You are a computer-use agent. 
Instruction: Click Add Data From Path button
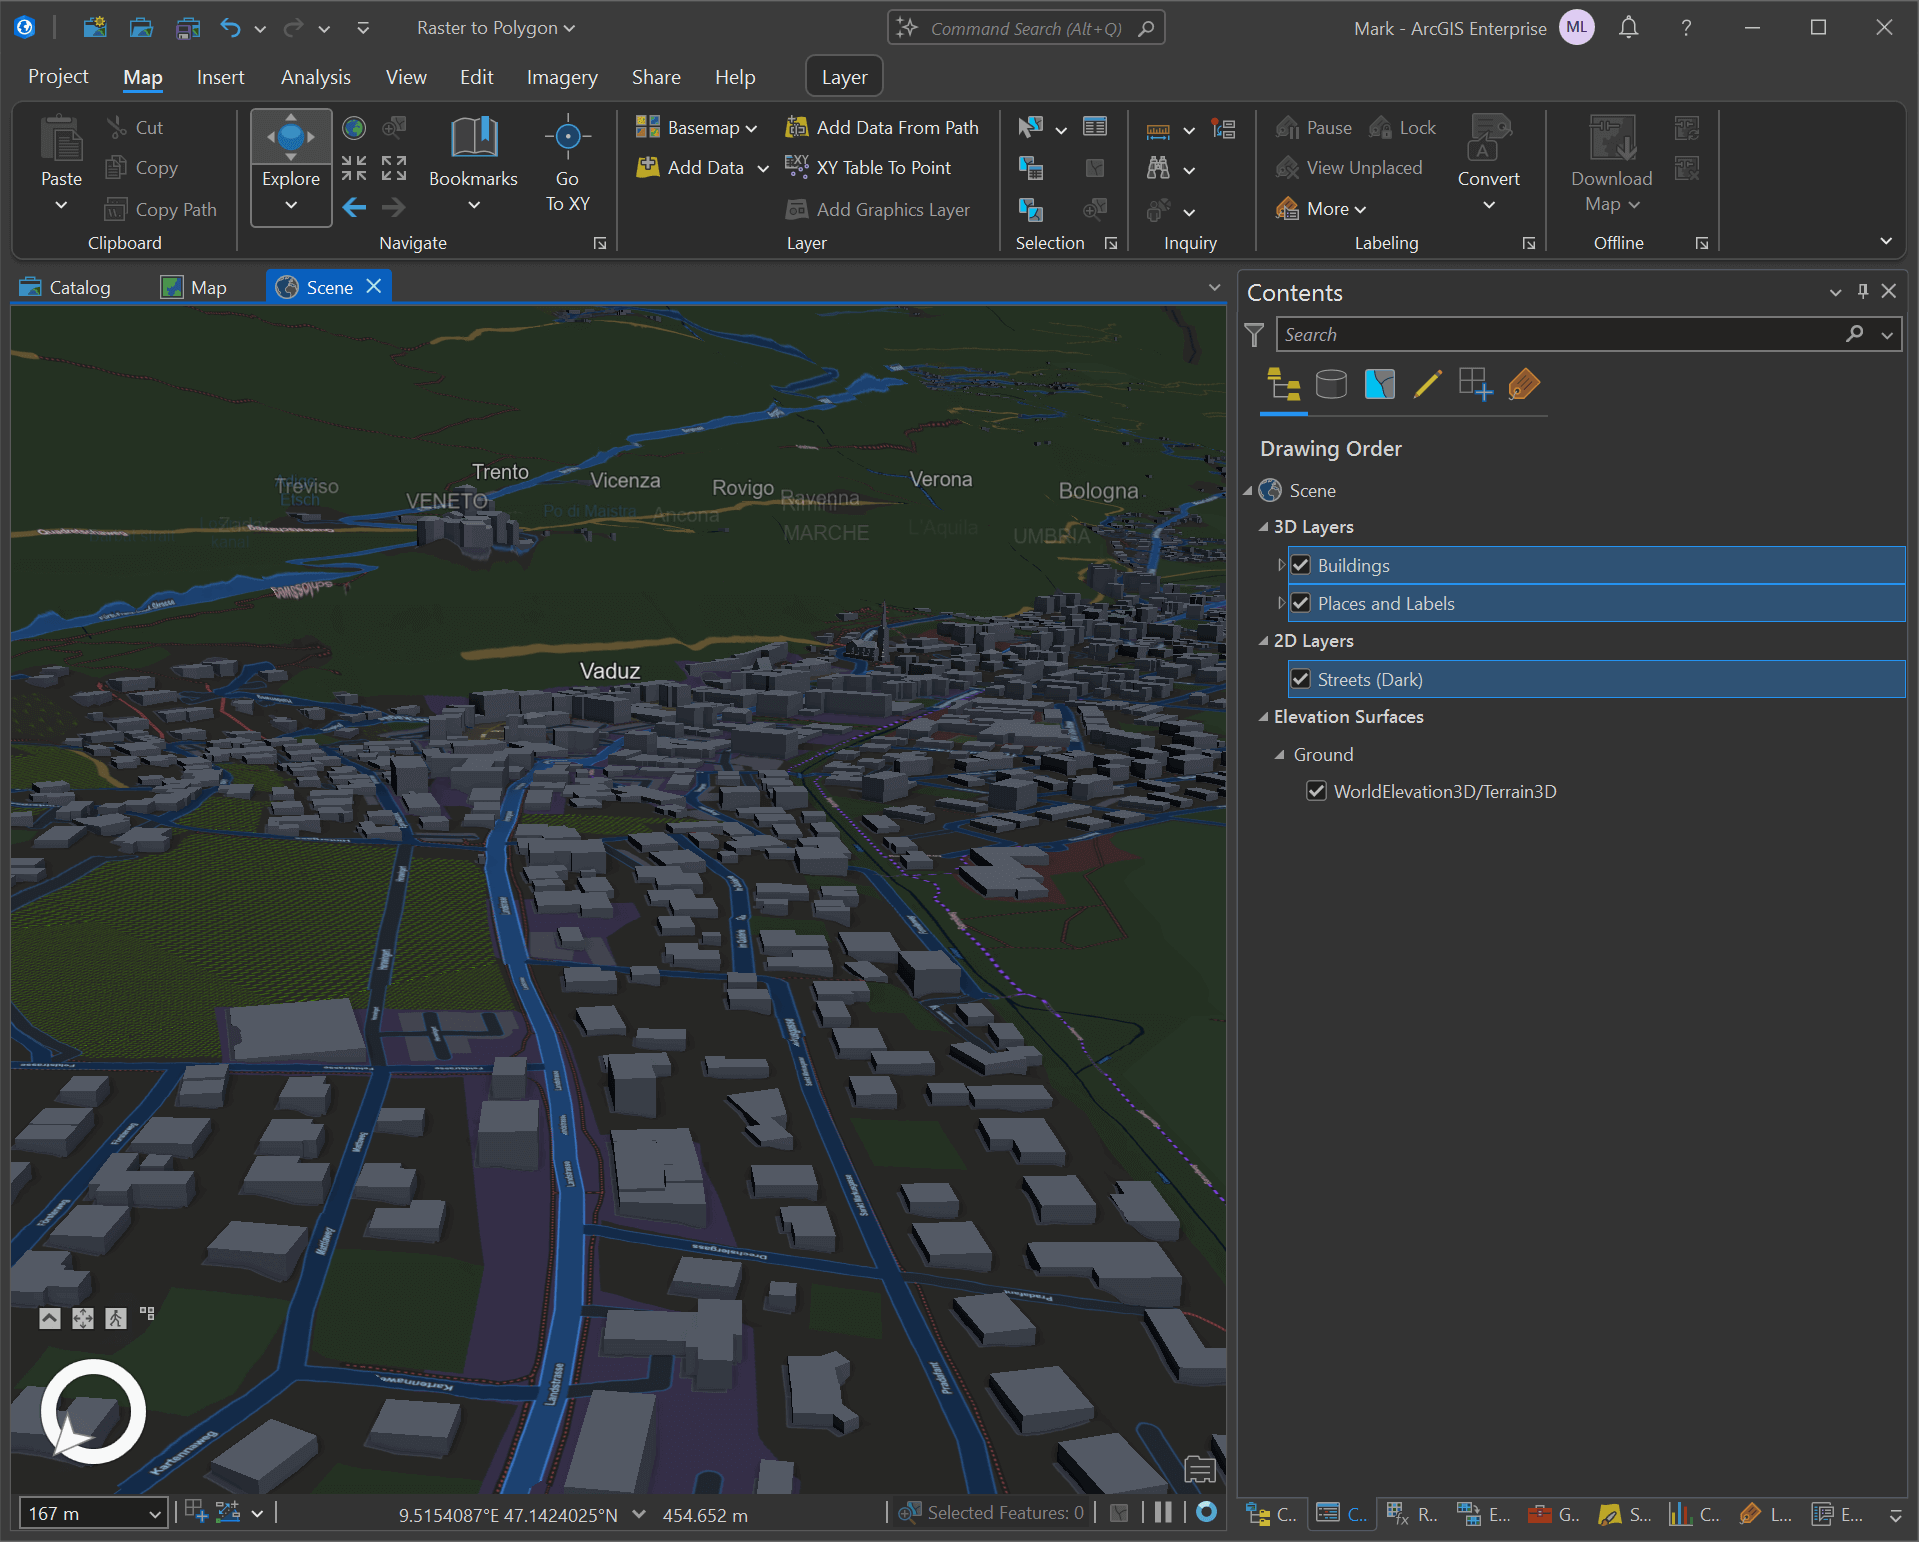coord(882,128)
